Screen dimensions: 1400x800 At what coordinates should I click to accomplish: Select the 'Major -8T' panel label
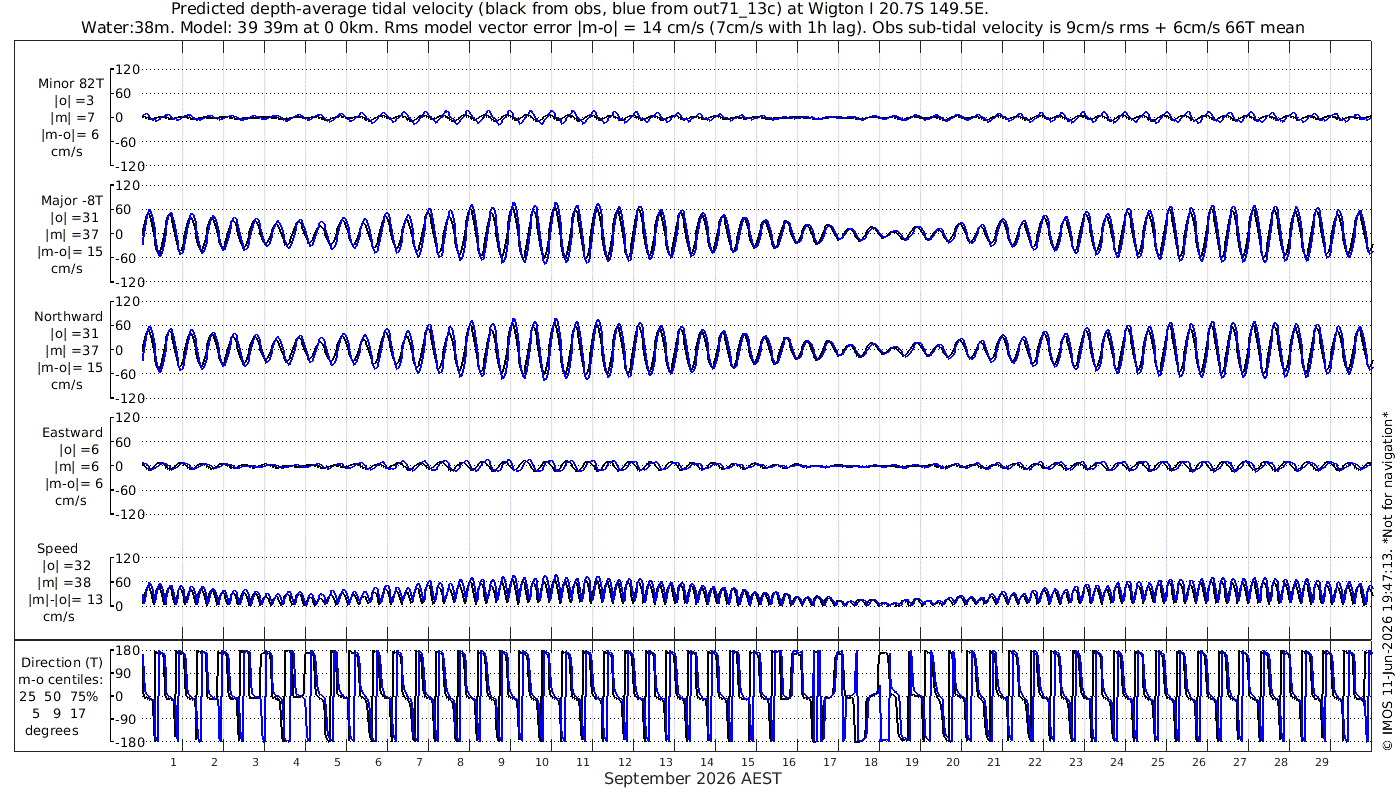point(72,201)
